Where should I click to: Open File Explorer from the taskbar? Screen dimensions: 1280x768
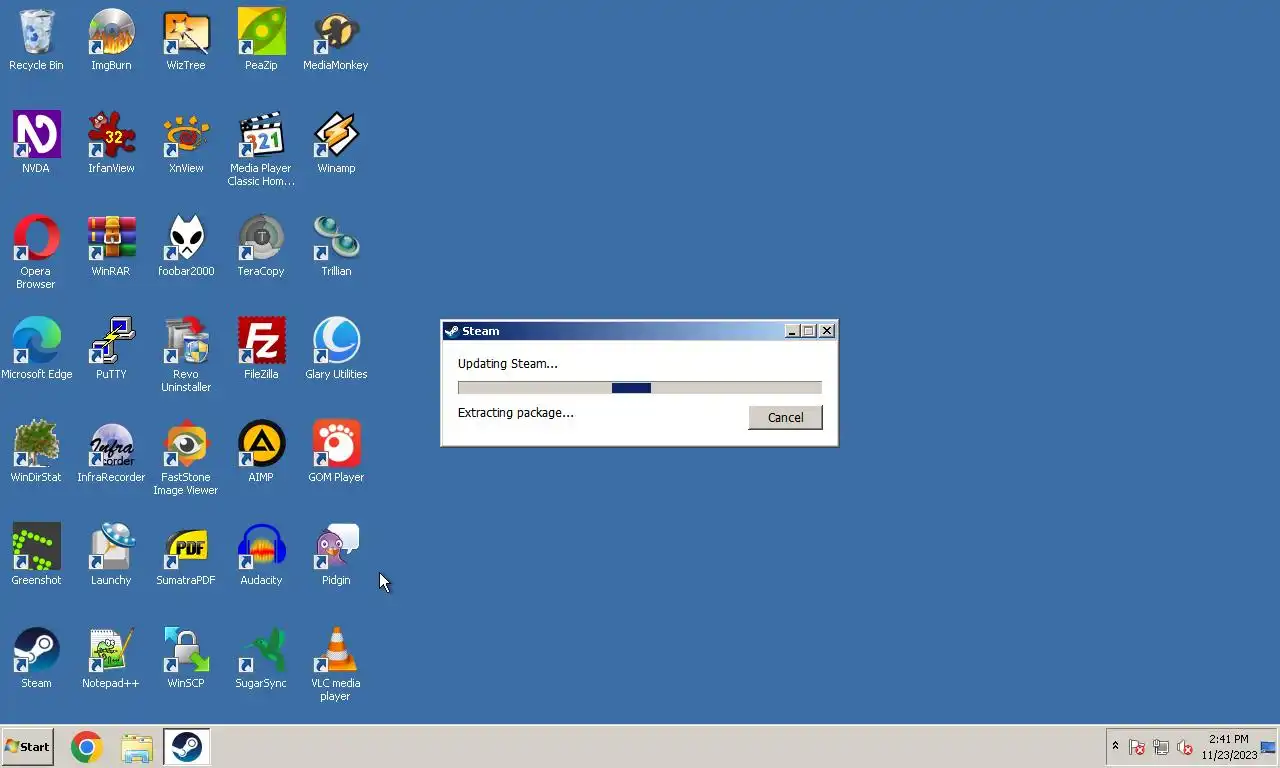click(x=137, y=747)
